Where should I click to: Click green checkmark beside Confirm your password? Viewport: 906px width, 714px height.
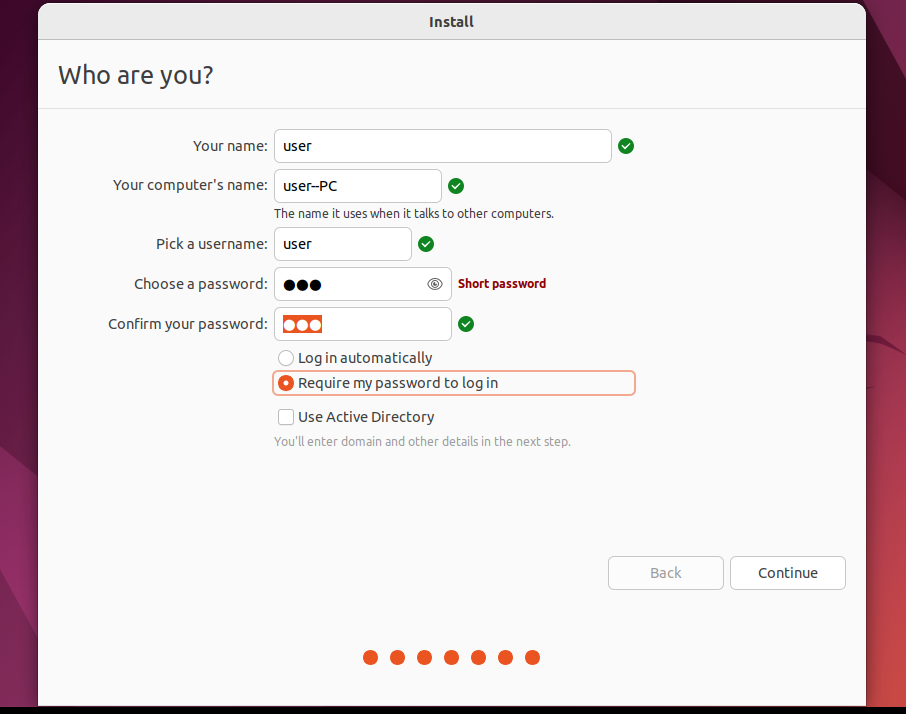[466, 324]
